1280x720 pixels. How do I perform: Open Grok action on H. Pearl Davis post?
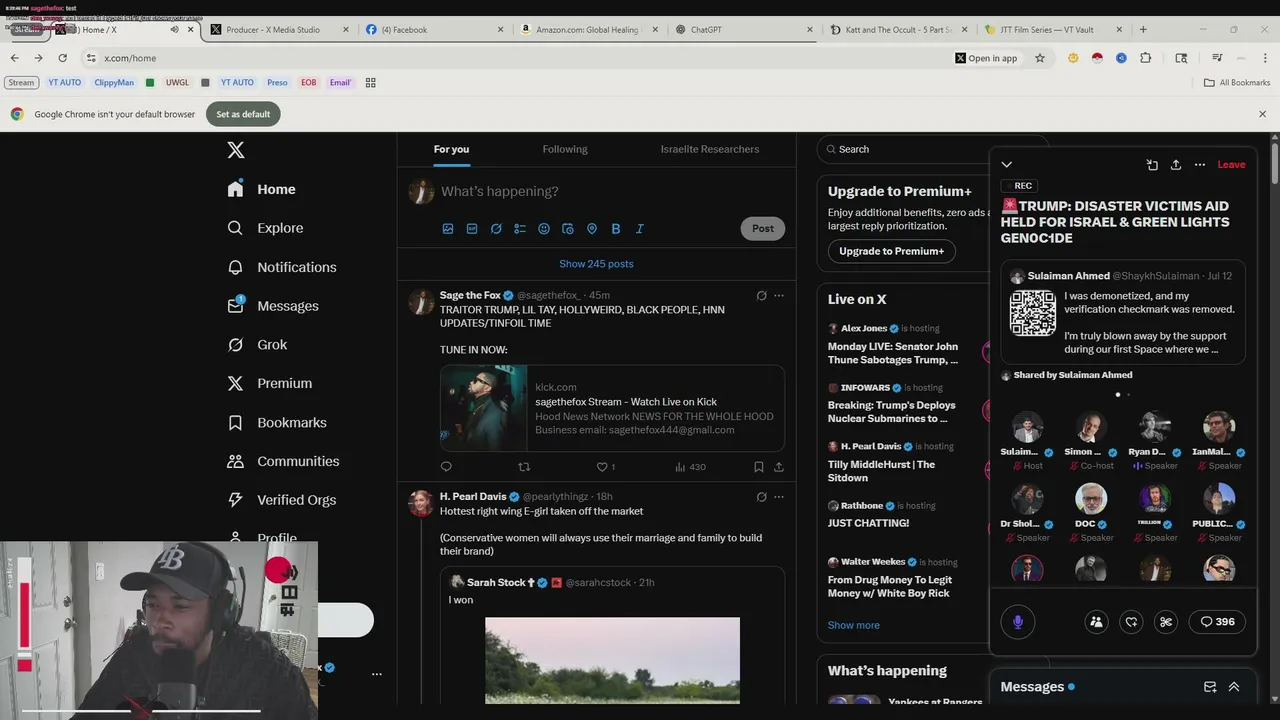tap(761, 497)
